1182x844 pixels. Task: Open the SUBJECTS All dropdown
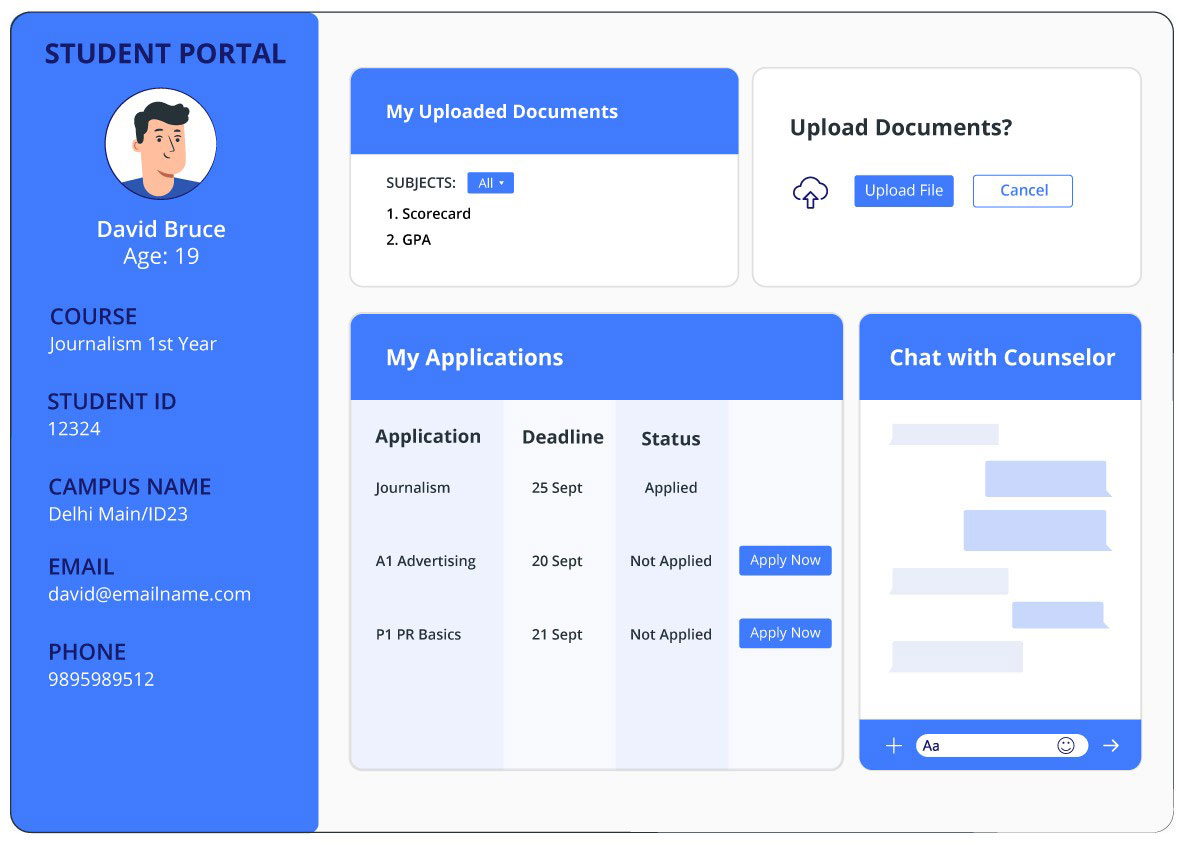[491, 183]
